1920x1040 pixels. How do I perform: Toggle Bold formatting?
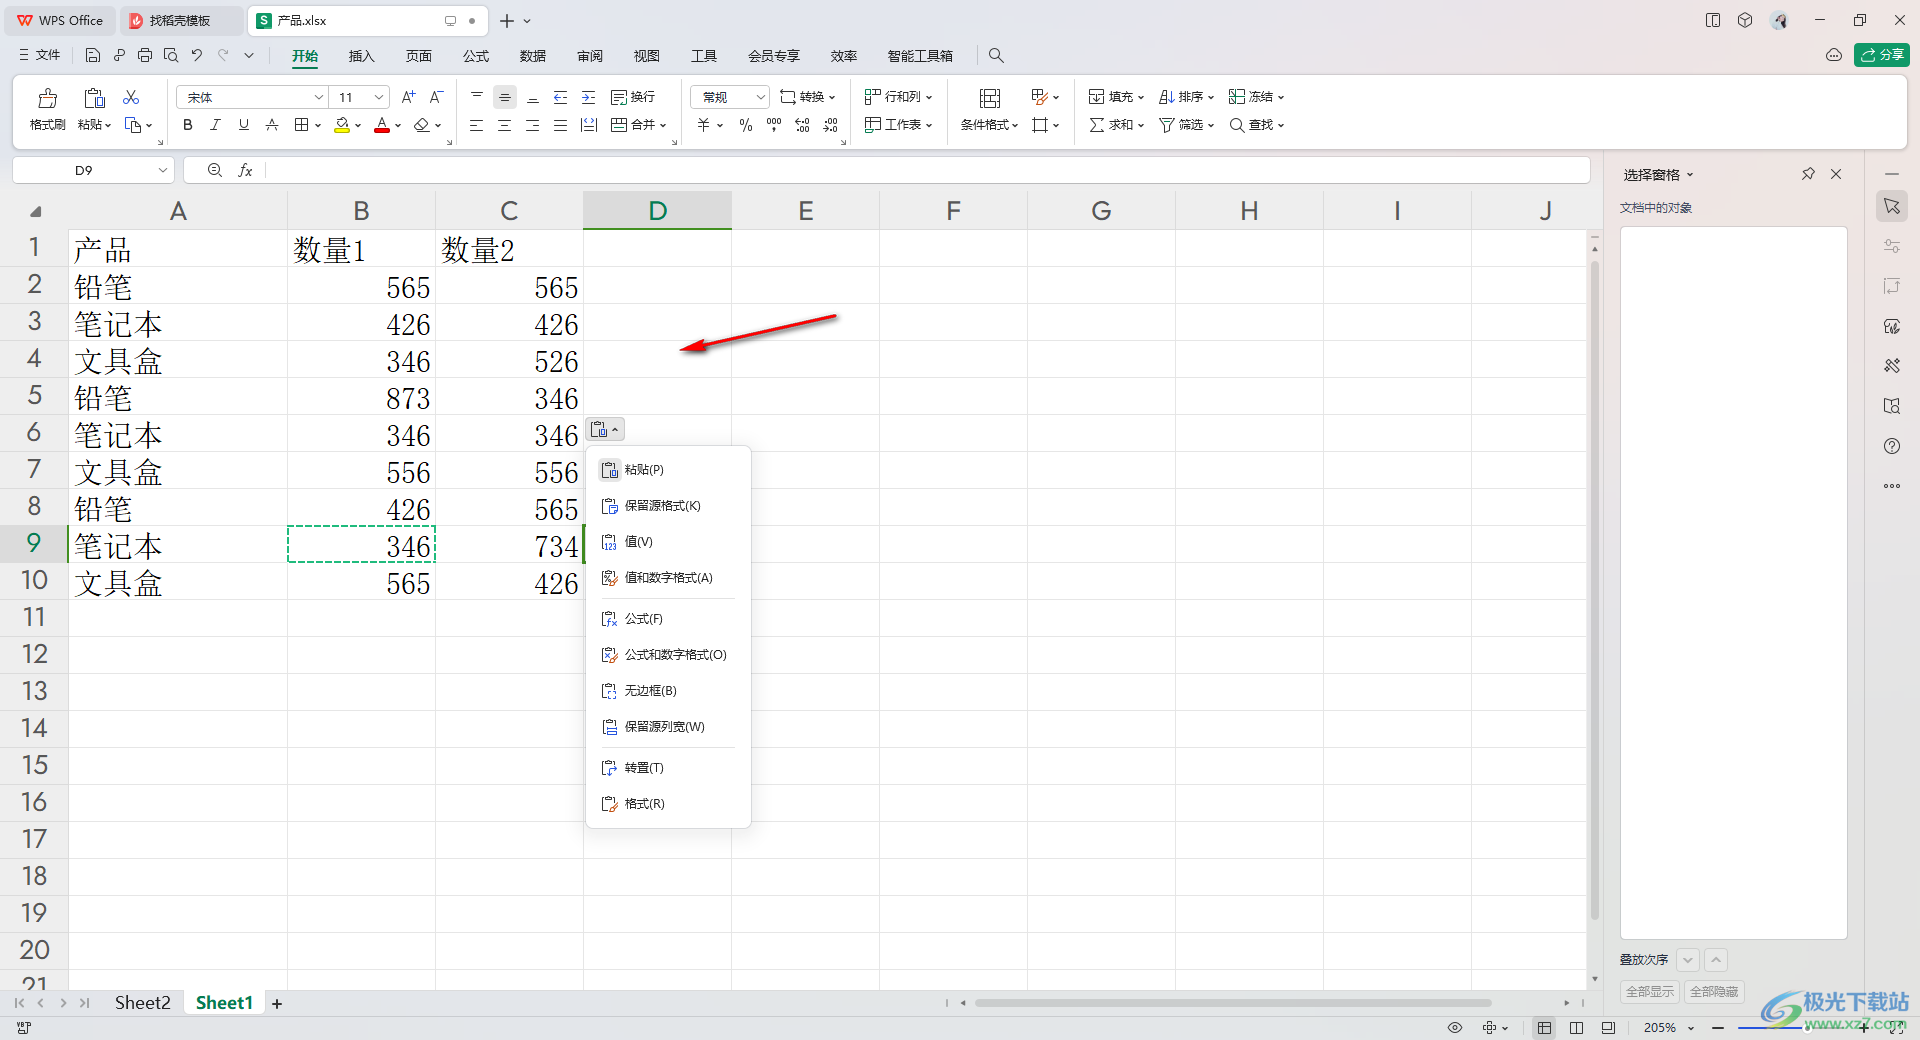point(187,125)
